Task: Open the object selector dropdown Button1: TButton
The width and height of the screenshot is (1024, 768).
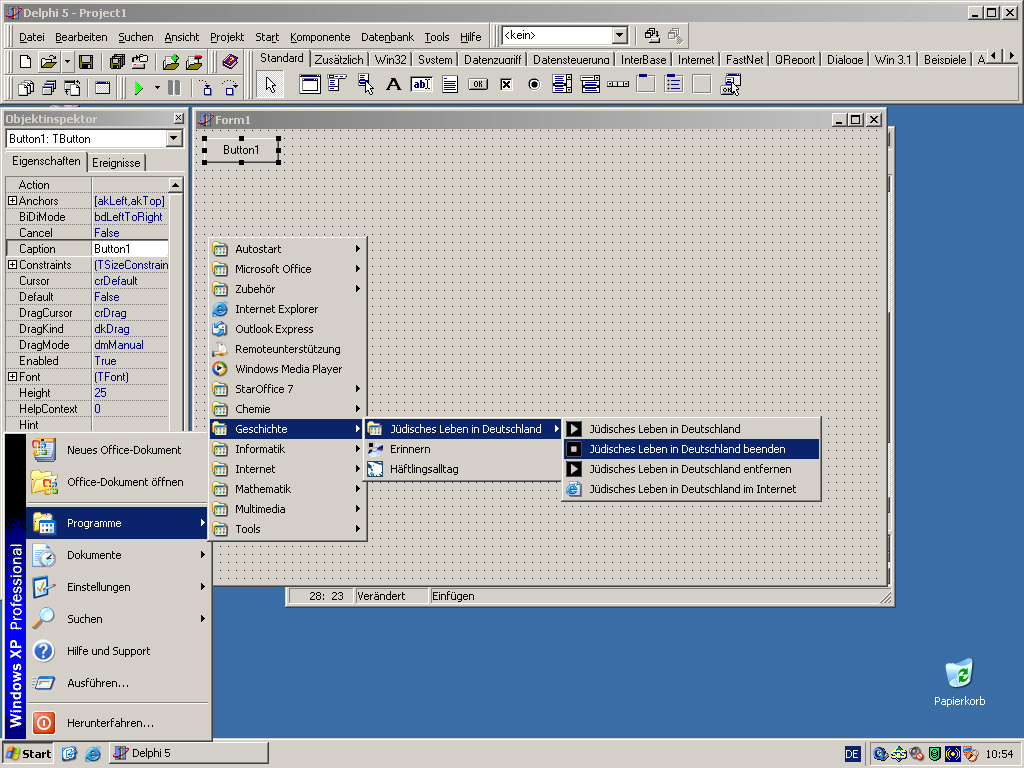Action: pos(175,139)
